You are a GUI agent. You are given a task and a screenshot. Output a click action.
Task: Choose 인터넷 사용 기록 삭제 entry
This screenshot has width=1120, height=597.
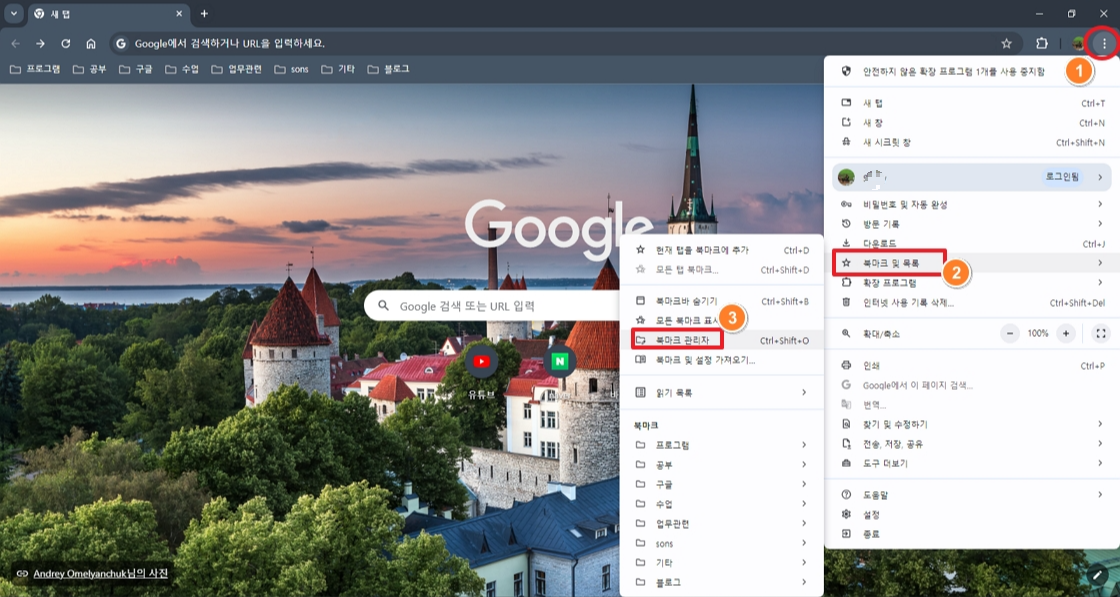coord(972,302)
